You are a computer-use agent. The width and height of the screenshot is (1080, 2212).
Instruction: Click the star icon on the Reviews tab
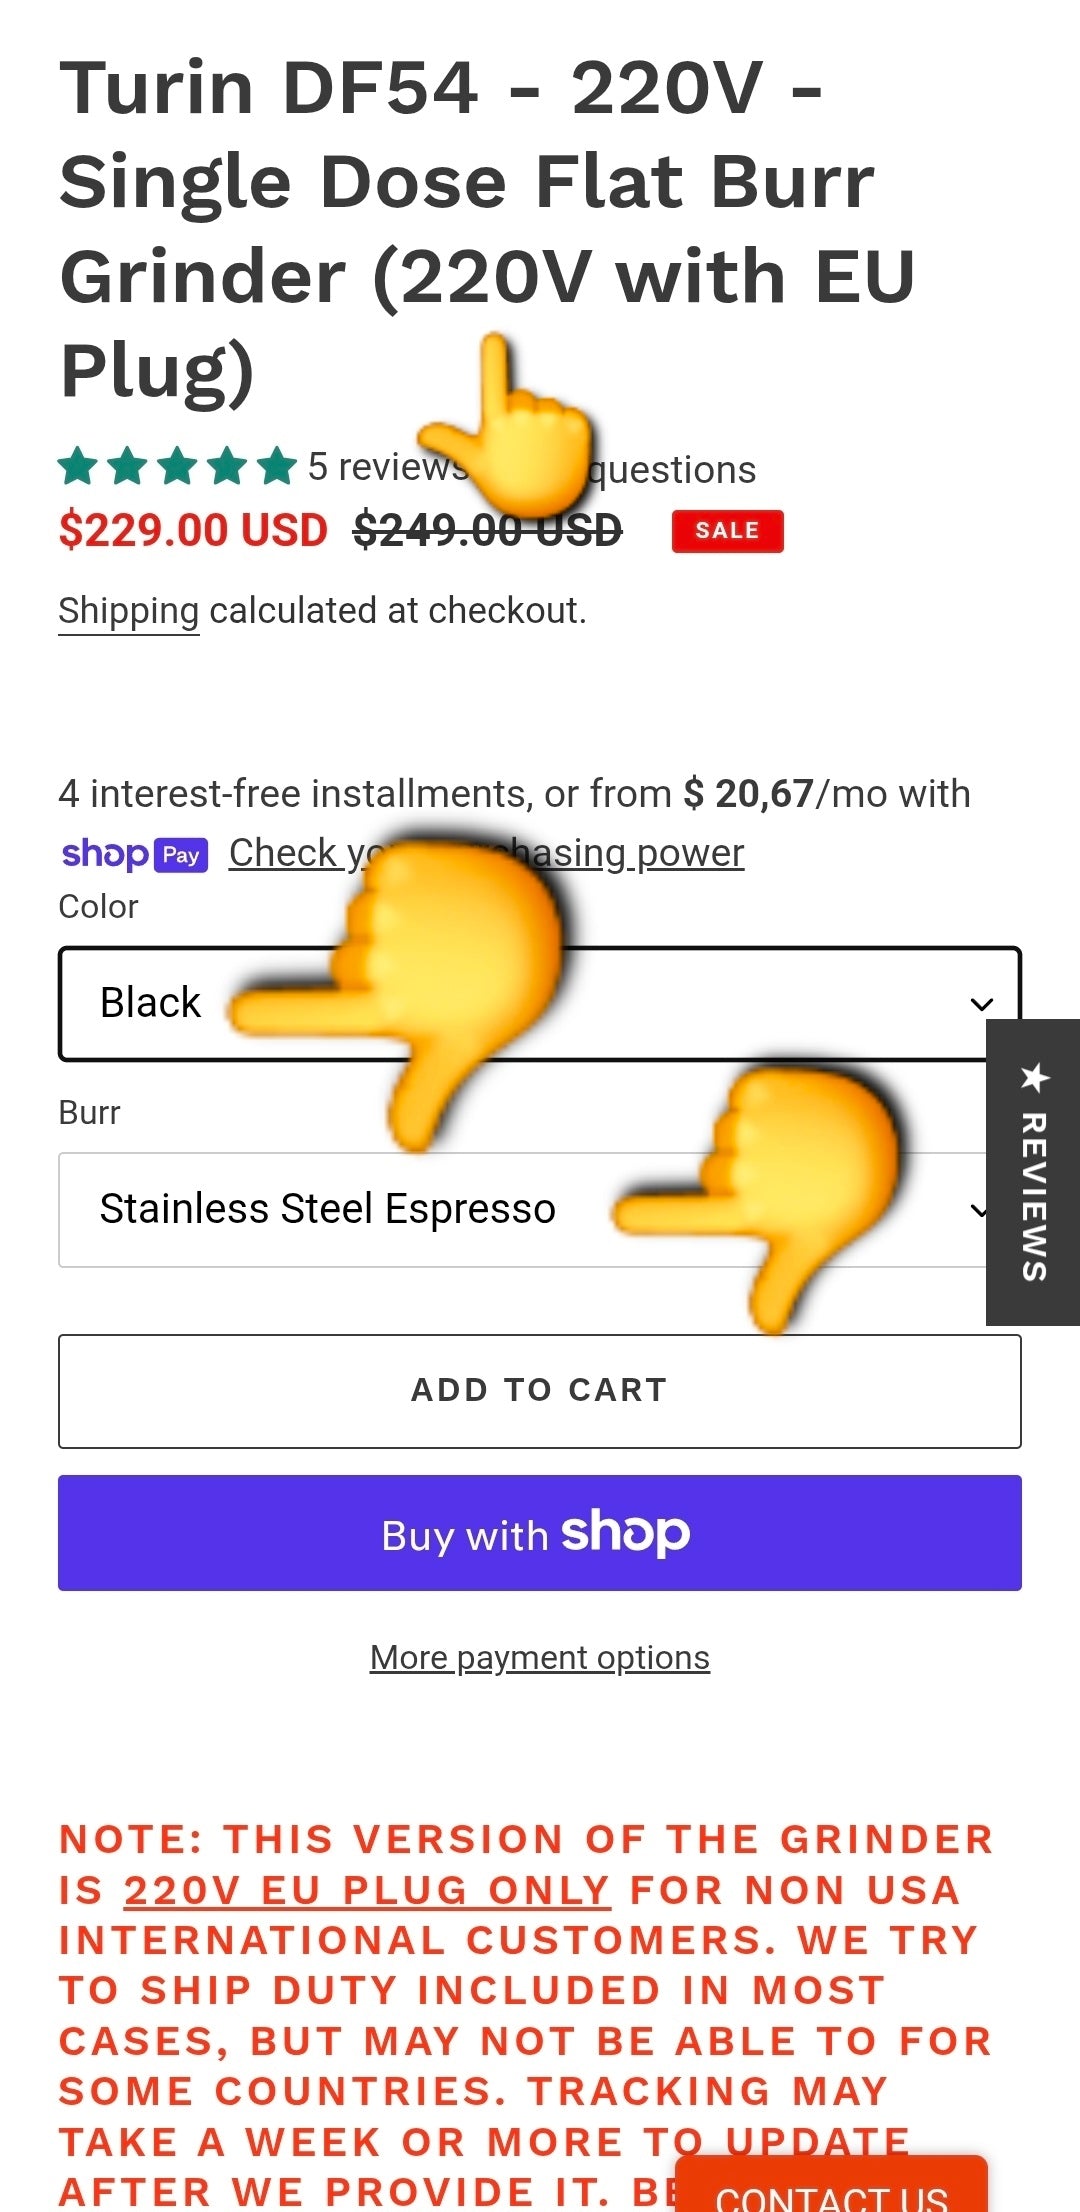coord(1034,1078)
